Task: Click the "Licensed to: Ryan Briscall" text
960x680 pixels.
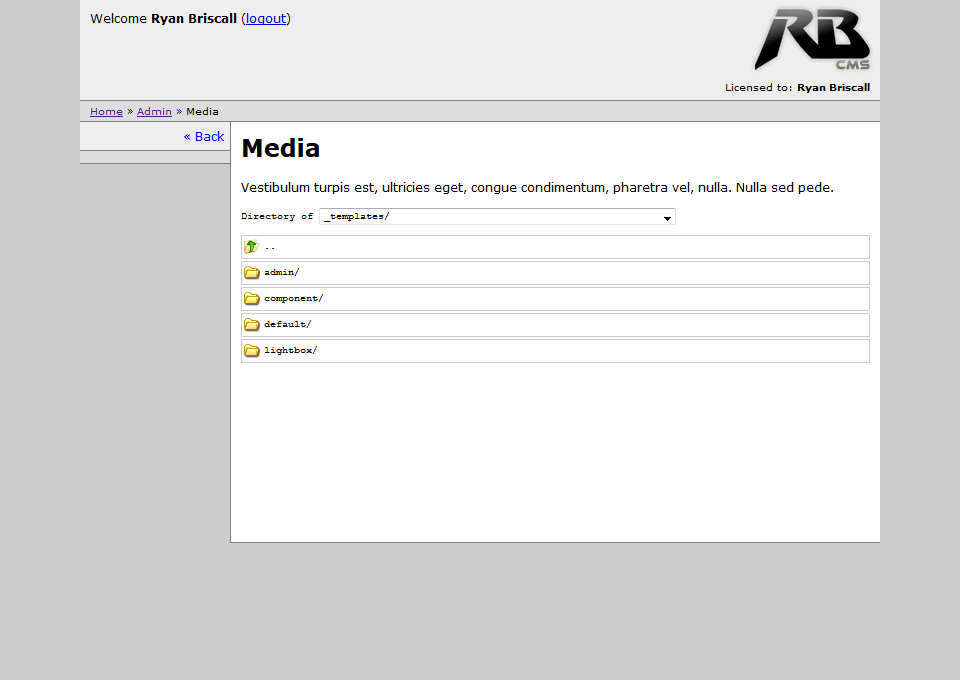Action: coord(797,88)
